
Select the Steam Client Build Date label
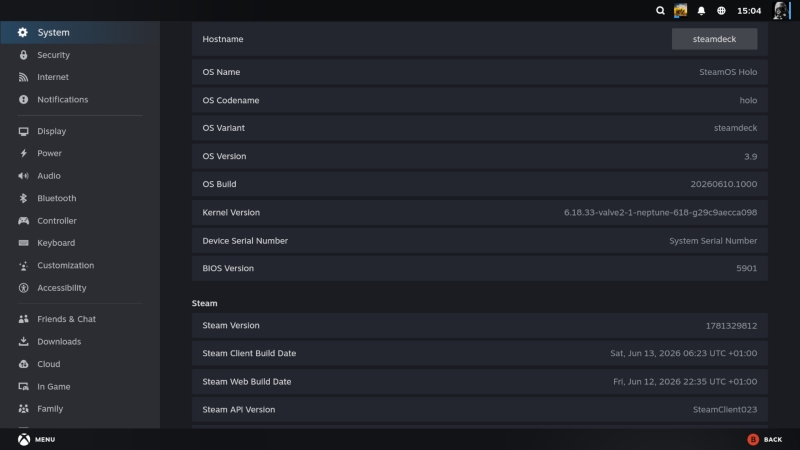point(249,353)
